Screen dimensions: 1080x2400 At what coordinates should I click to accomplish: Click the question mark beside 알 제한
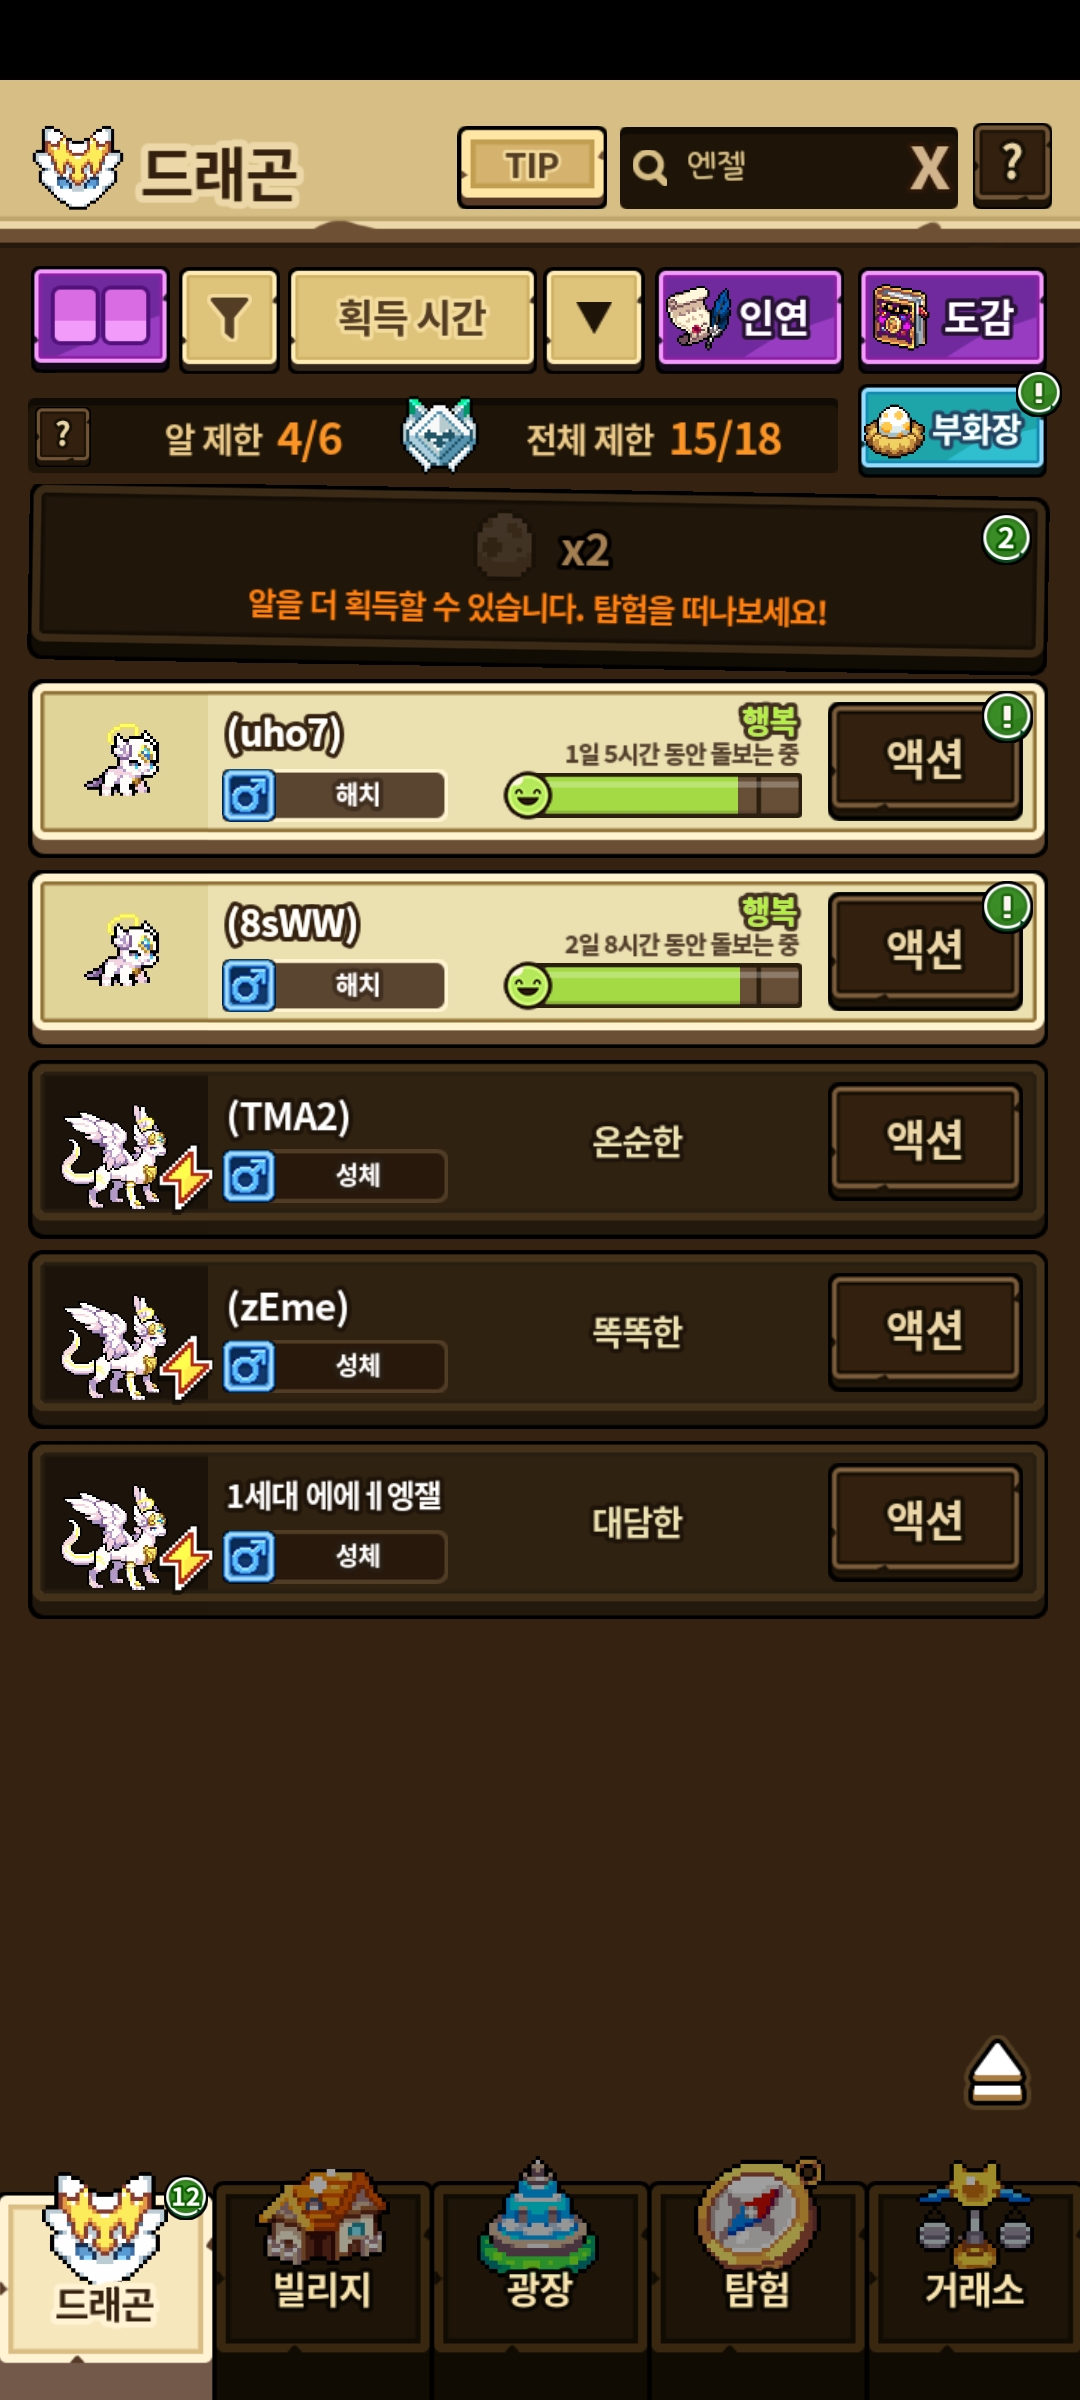coord(63,436)
